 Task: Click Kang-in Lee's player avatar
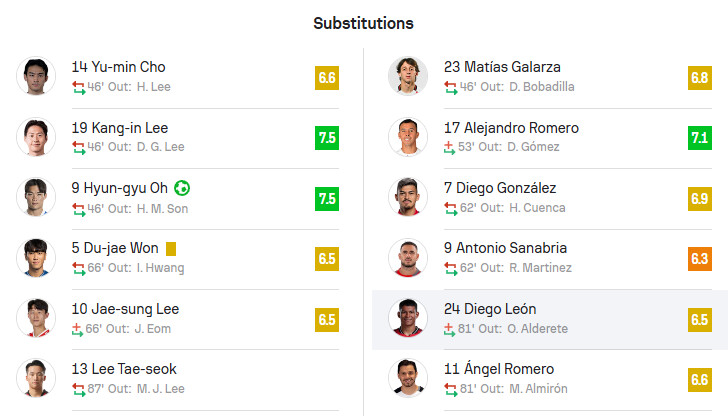click(x=36, y=137)
